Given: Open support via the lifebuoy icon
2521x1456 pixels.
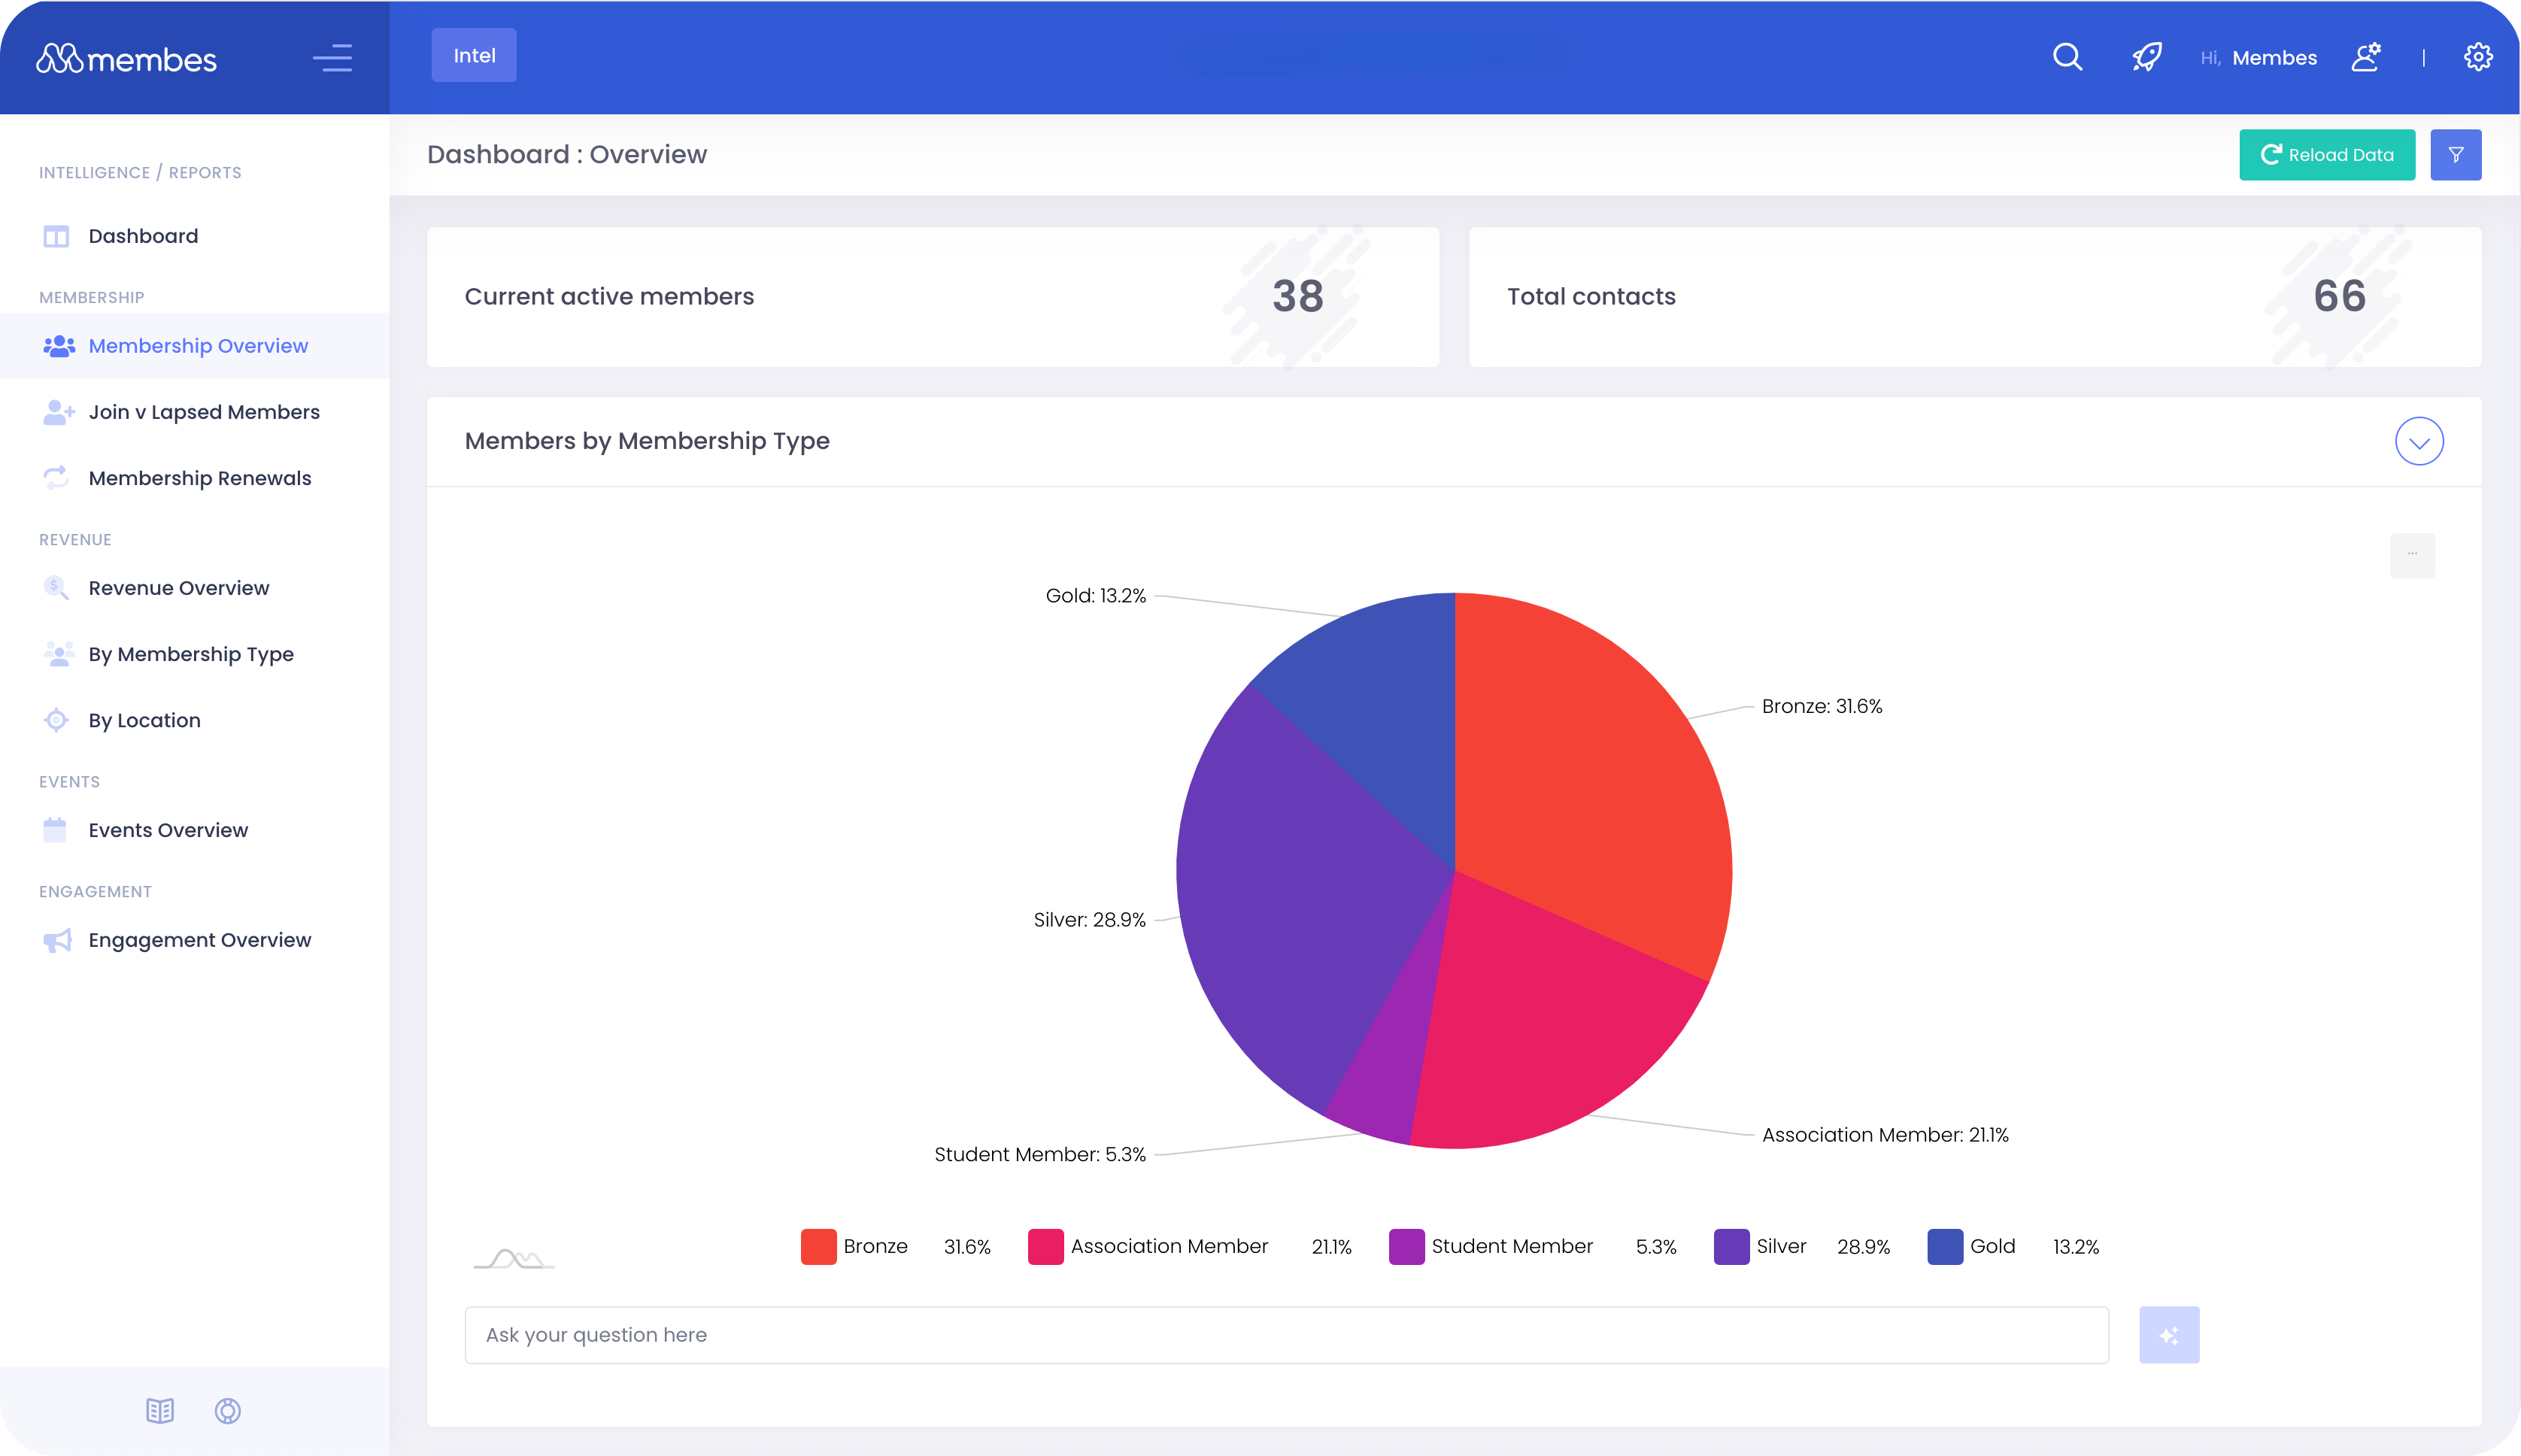Looking at the screenshot, I should (x=227, y=1411).
